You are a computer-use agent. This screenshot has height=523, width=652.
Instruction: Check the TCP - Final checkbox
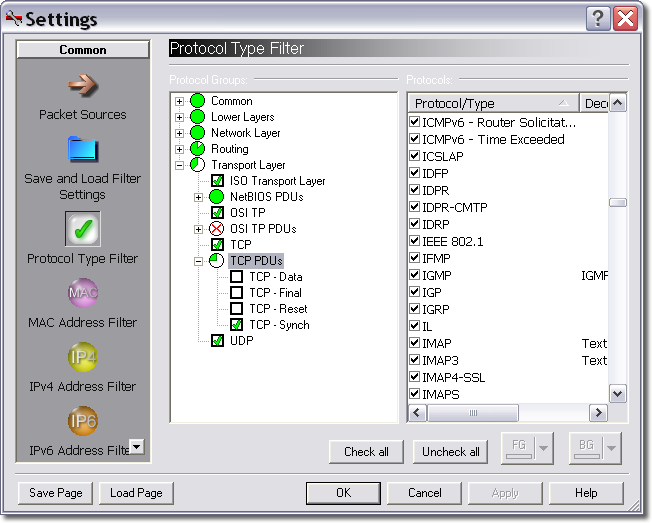[237, 293]
